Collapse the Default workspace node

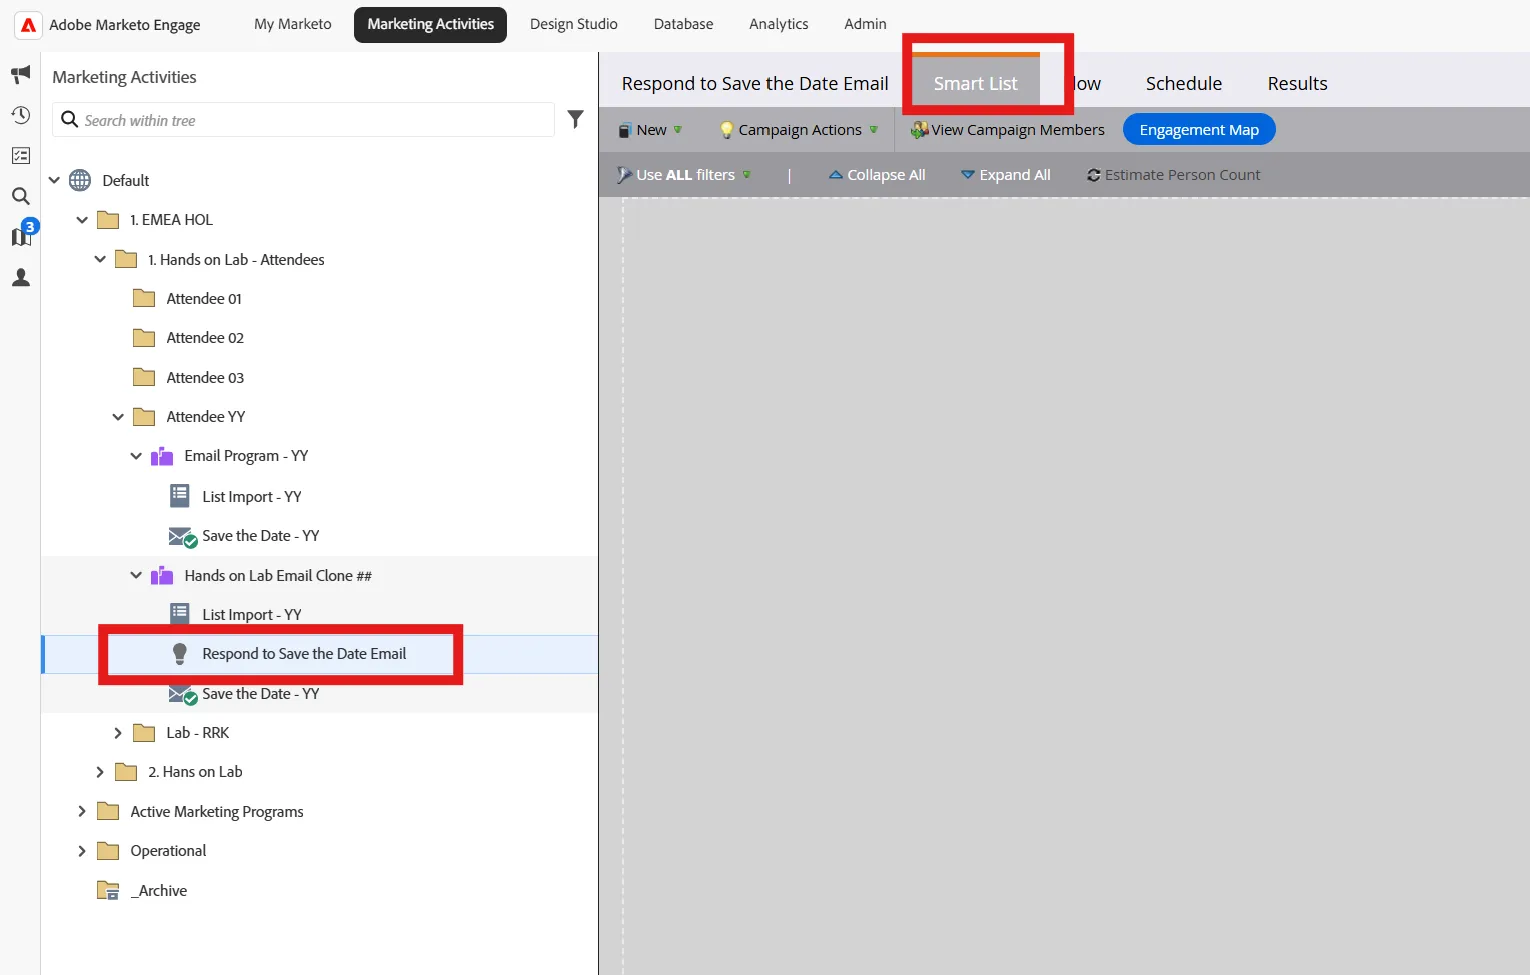click(x=54, y=181)
